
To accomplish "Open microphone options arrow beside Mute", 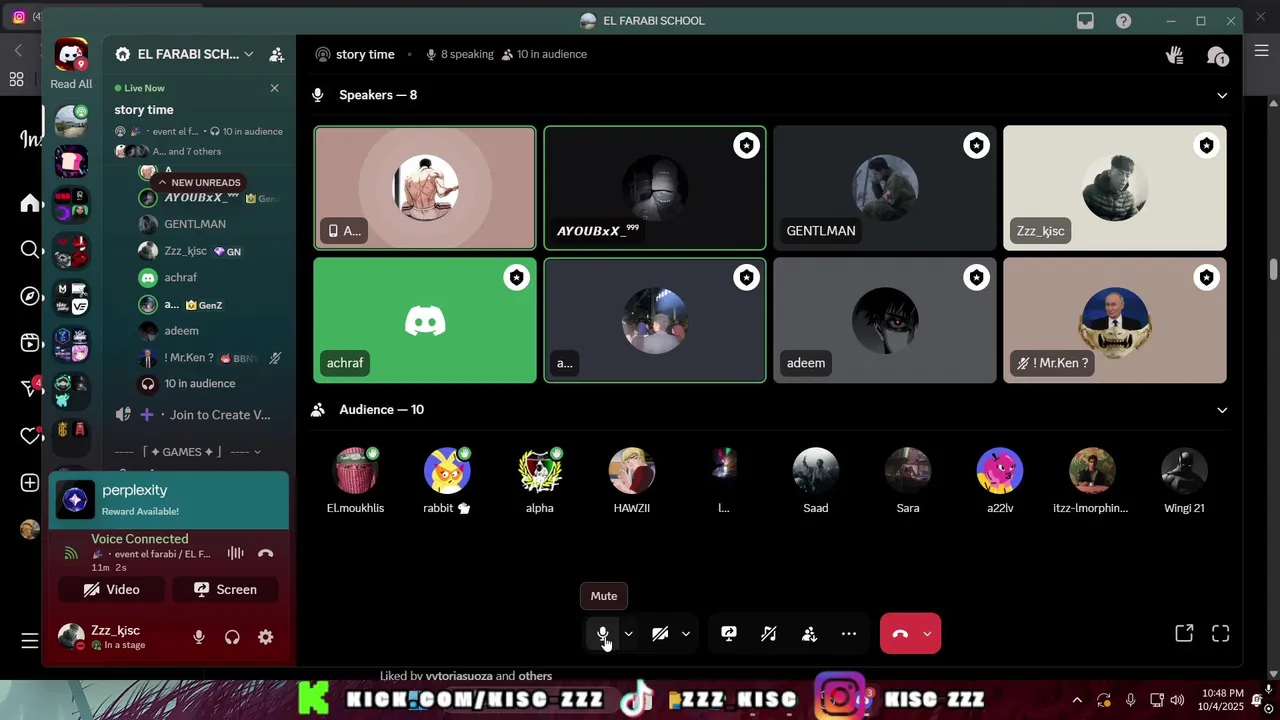I will [x=628, y=634].
